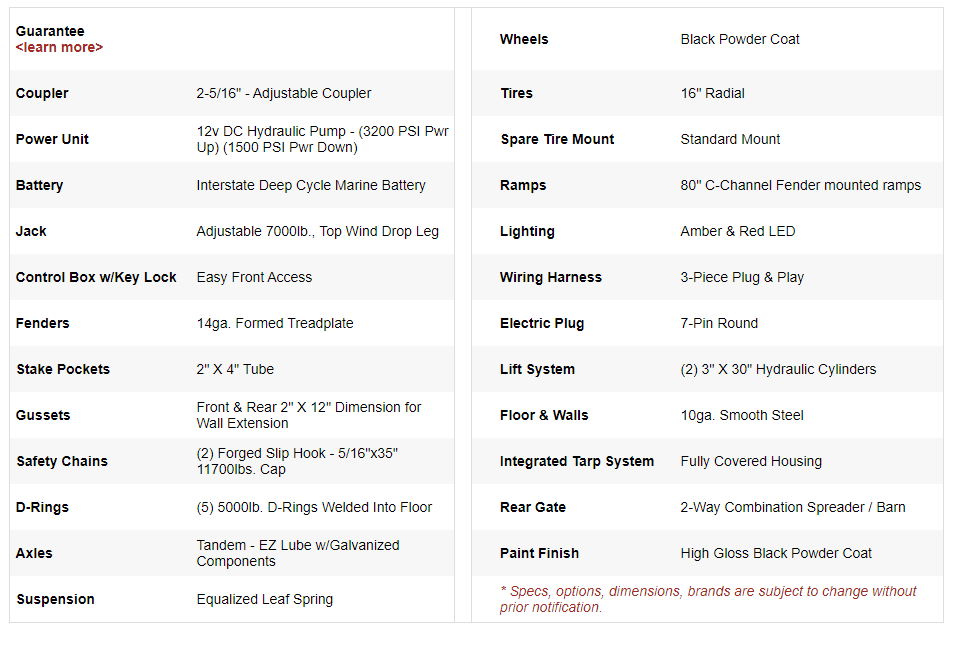This screenshot has height=645, width=955.
Task: Select the Safety Chains row label
Action: pos(62,461)
